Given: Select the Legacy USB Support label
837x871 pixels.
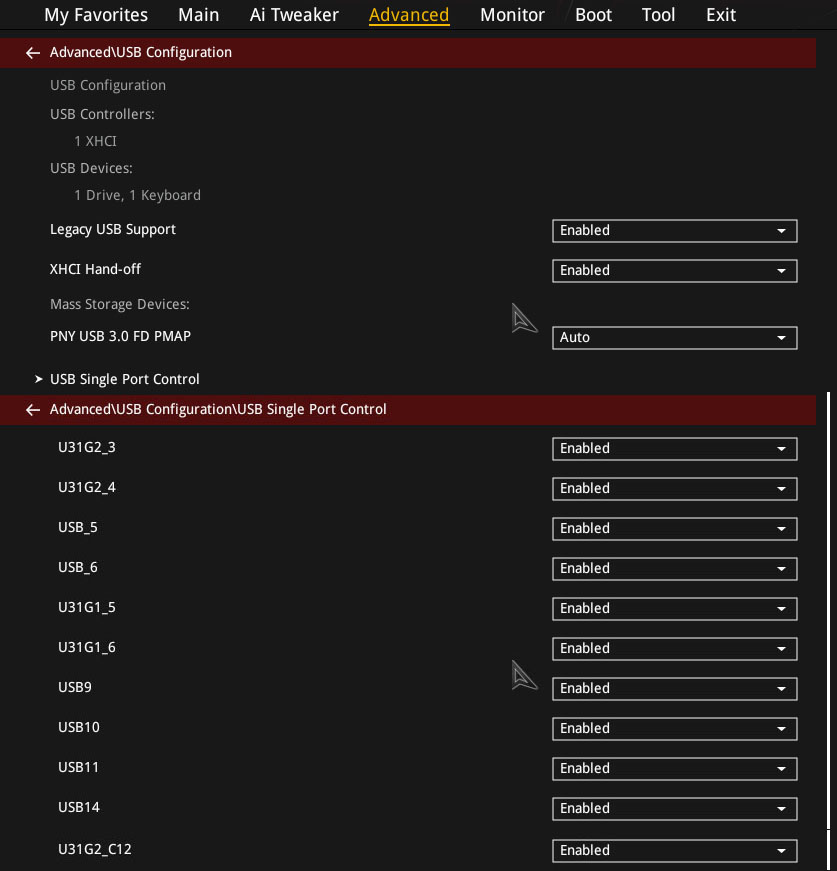Looking at the screenshot, I should [113, 229].
